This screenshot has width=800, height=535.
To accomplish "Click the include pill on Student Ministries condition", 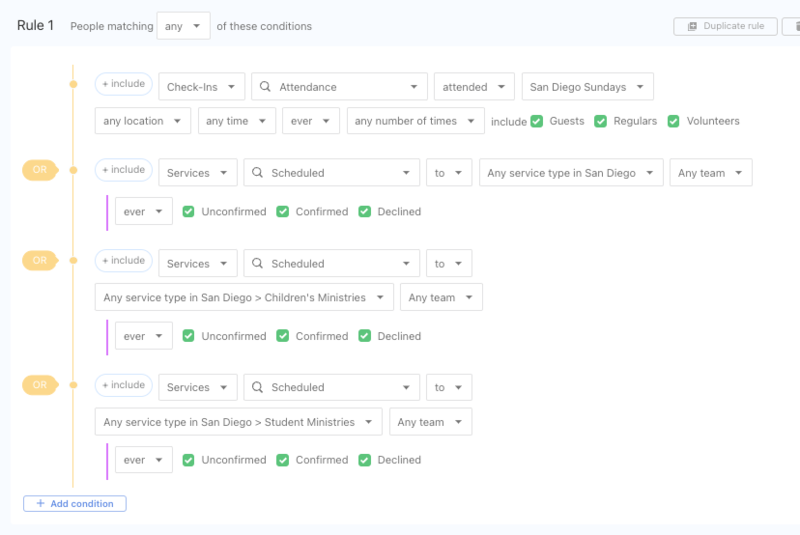I will click(x=123, y=385).
